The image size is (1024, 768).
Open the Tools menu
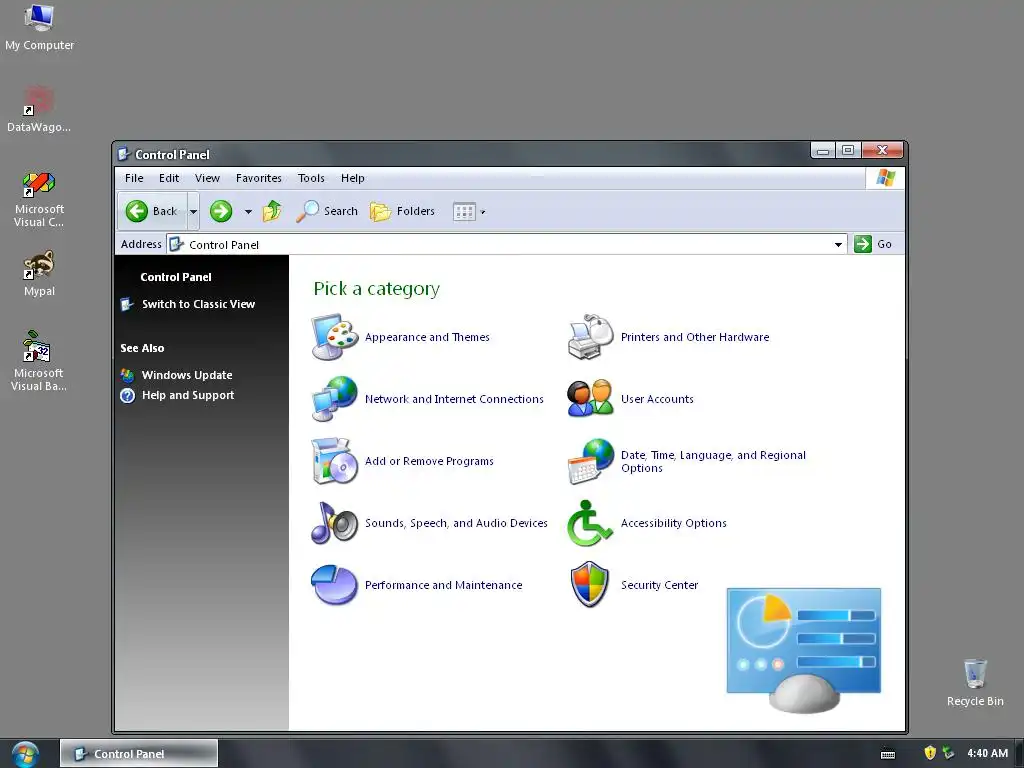pyautogui.click(x=311, y=178)
